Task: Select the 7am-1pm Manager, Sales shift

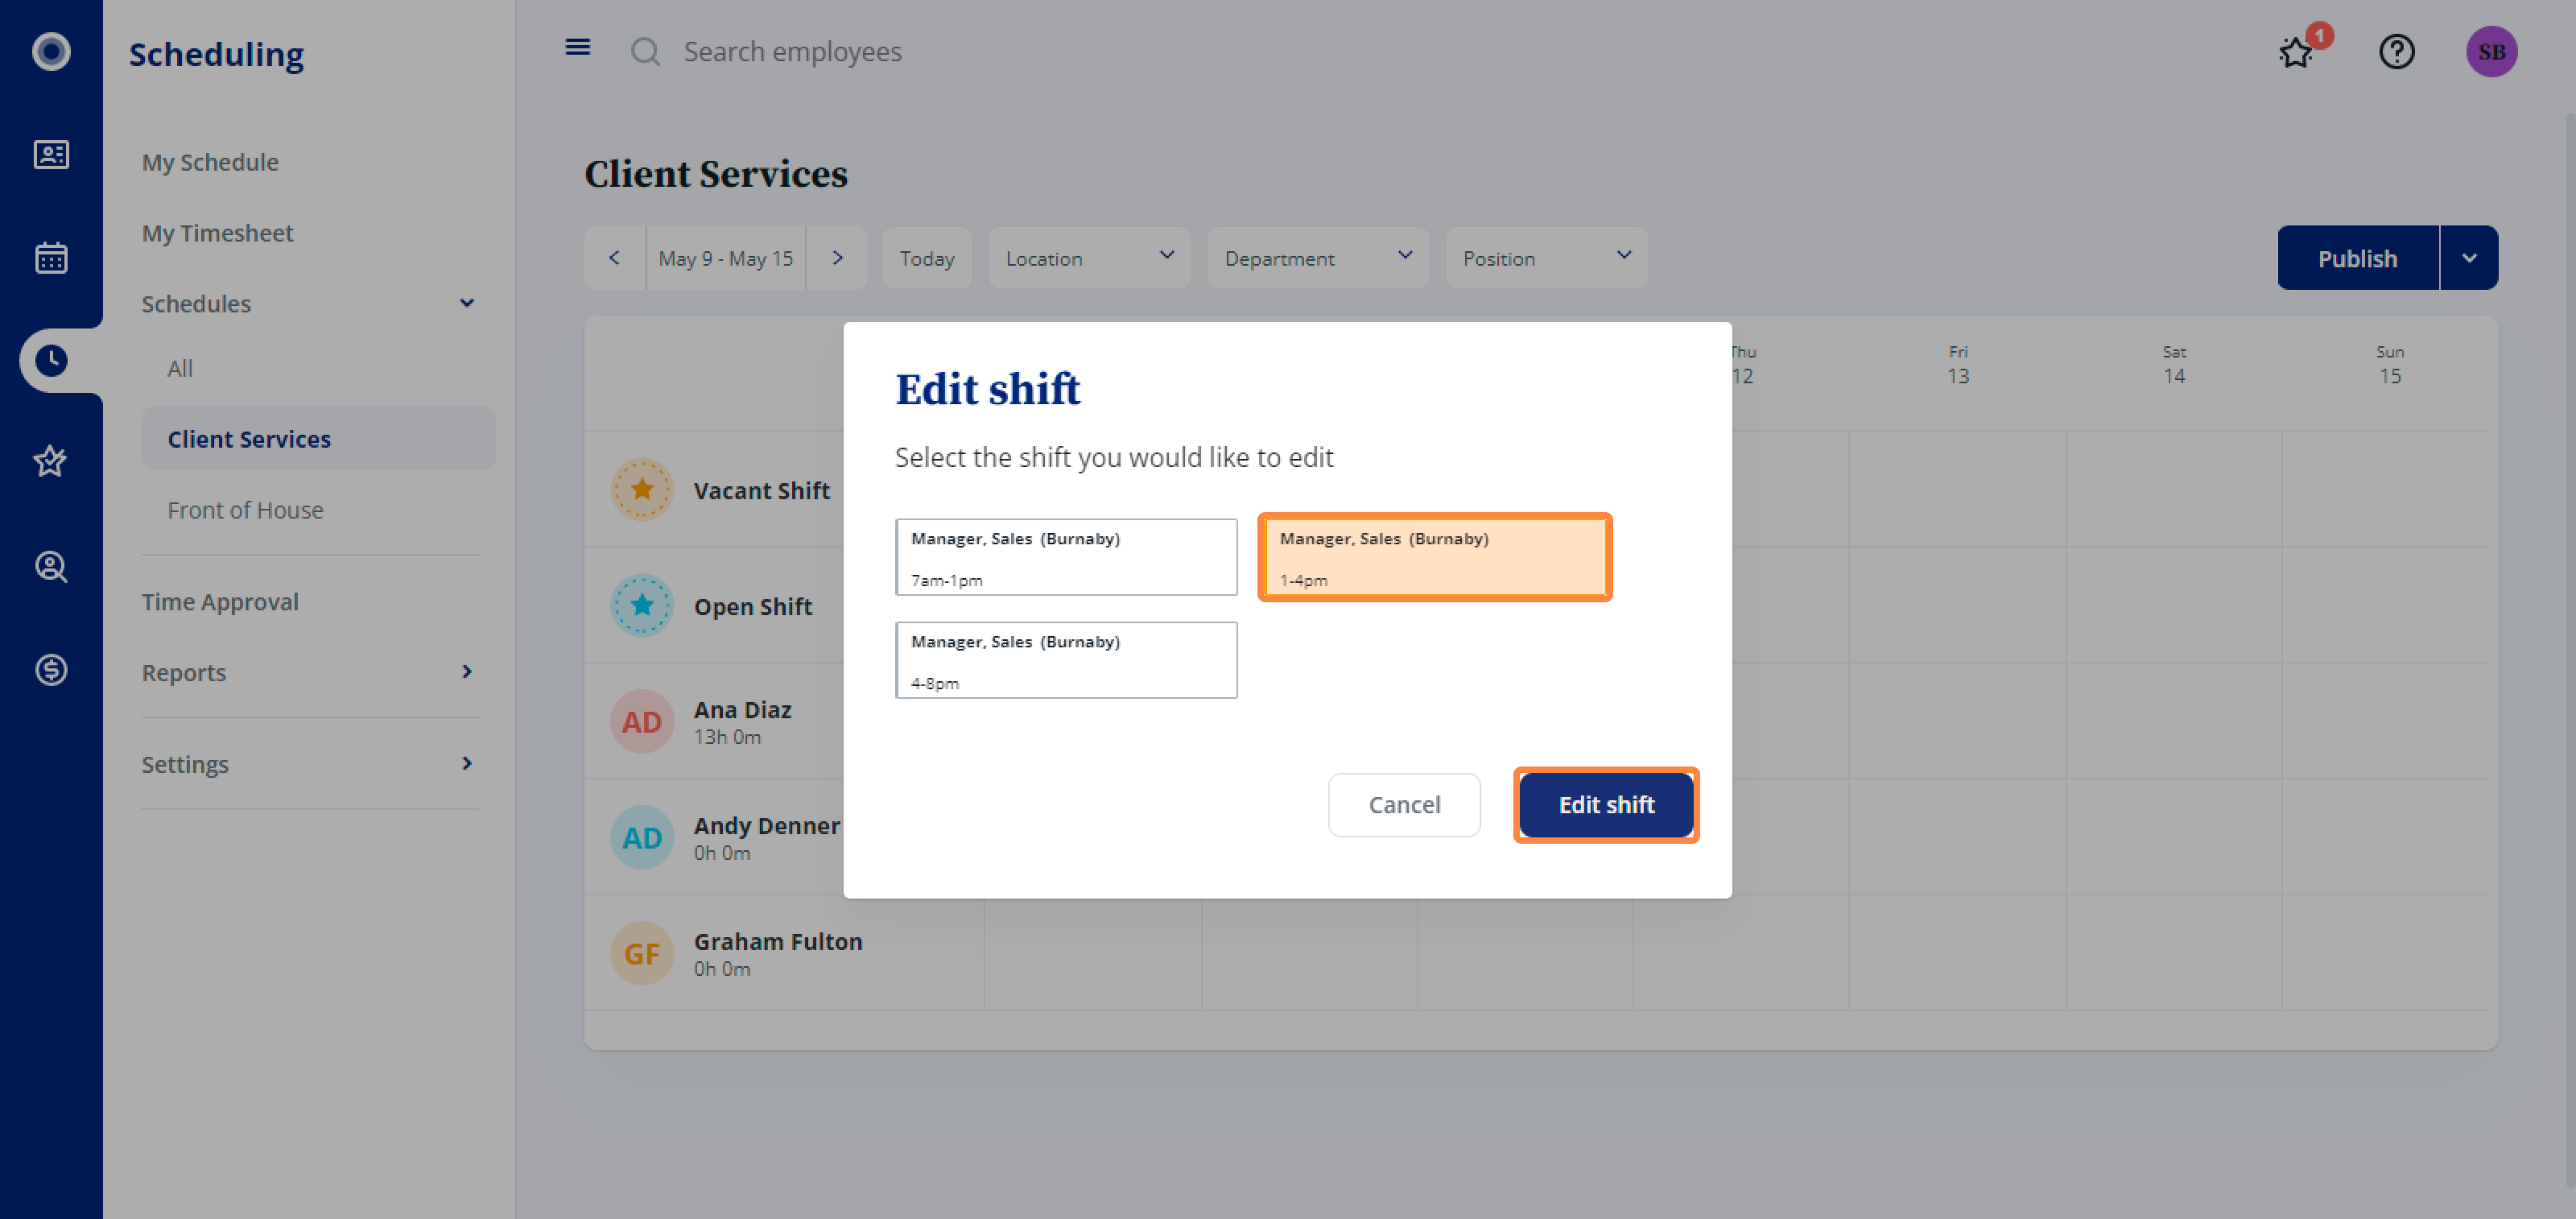Action: pyautogui.click(x=1066, y=557)
